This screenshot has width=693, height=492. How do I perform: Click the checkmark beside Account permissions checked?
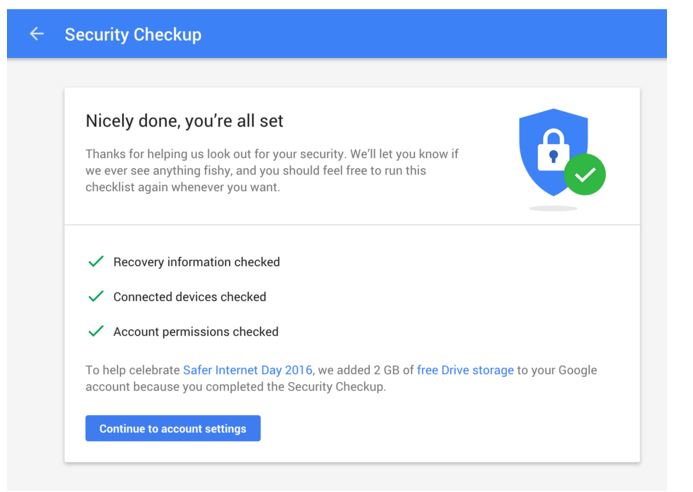[96, 331]
